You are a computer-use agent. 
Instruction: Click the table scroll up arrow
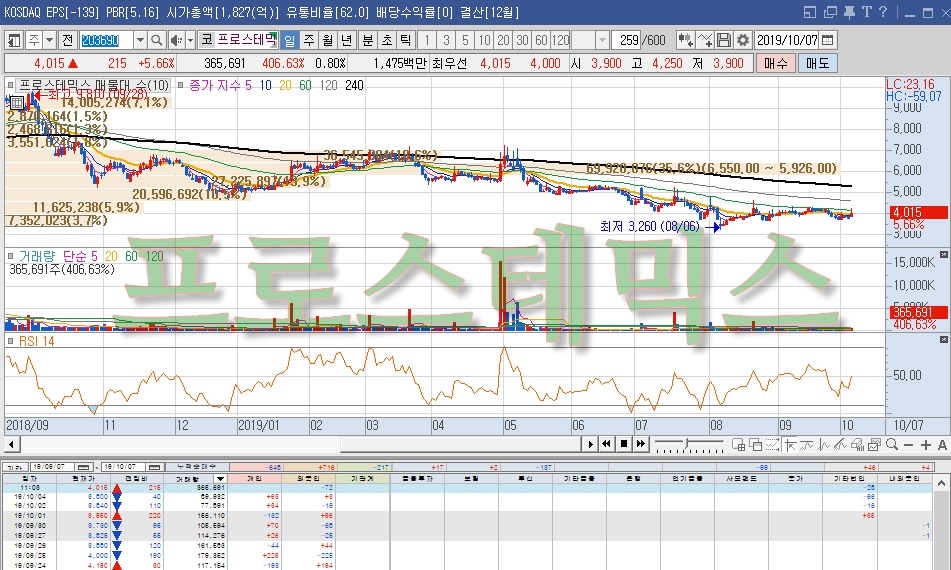941,484
